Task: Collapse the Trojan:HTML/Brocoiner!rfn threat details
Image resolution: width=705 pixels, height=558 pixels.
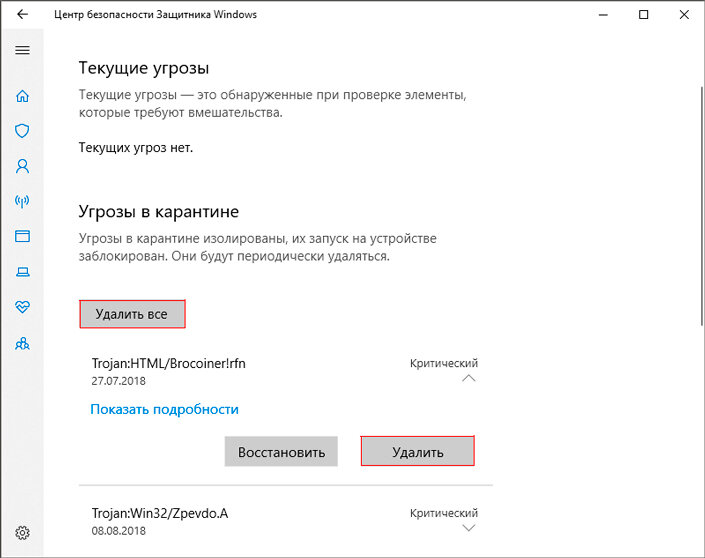Action: [x=469, y=378]
